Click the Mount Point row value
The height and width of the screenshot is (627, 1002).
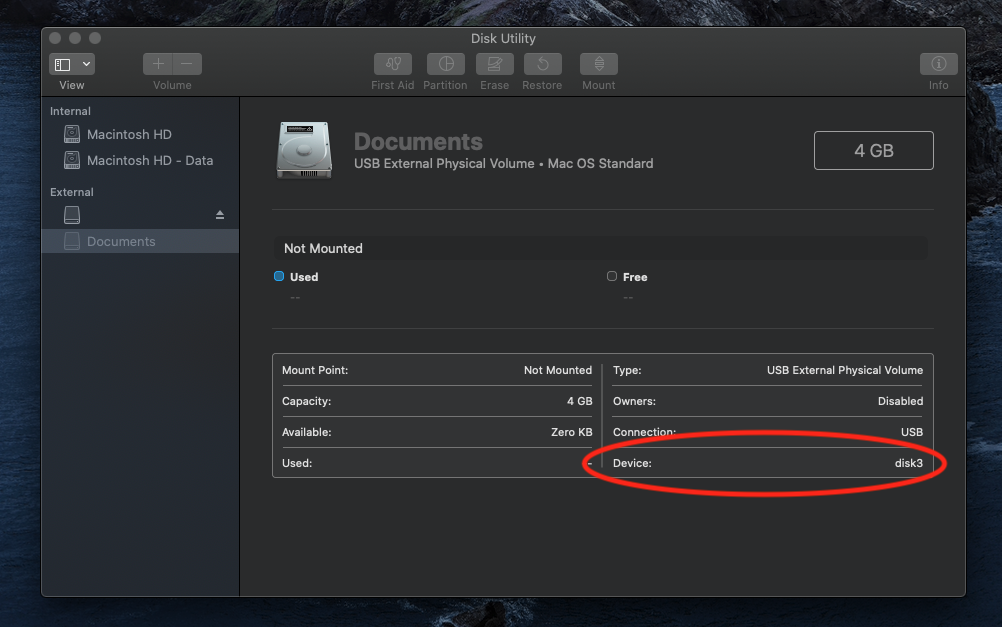point(557,370)
